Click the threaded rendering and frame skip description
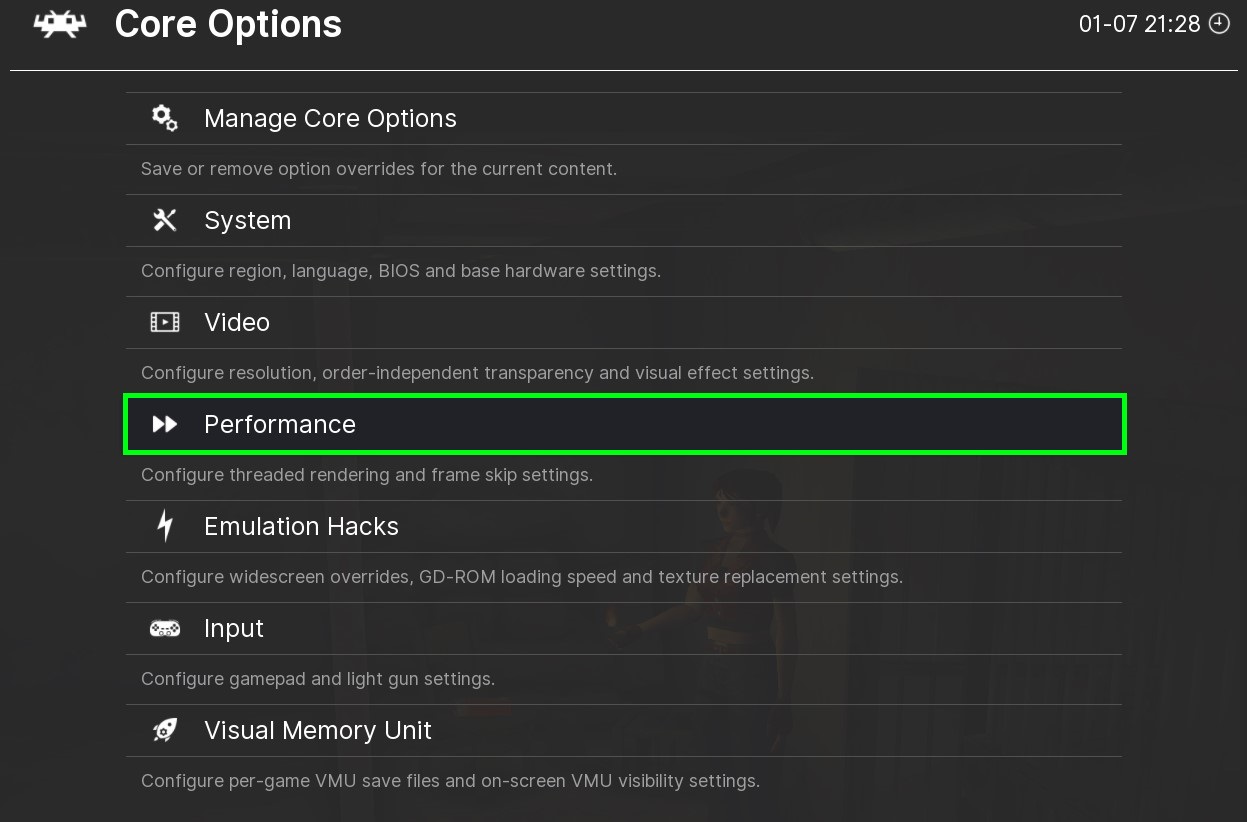The image size is (1247, 822). [367, 475]
